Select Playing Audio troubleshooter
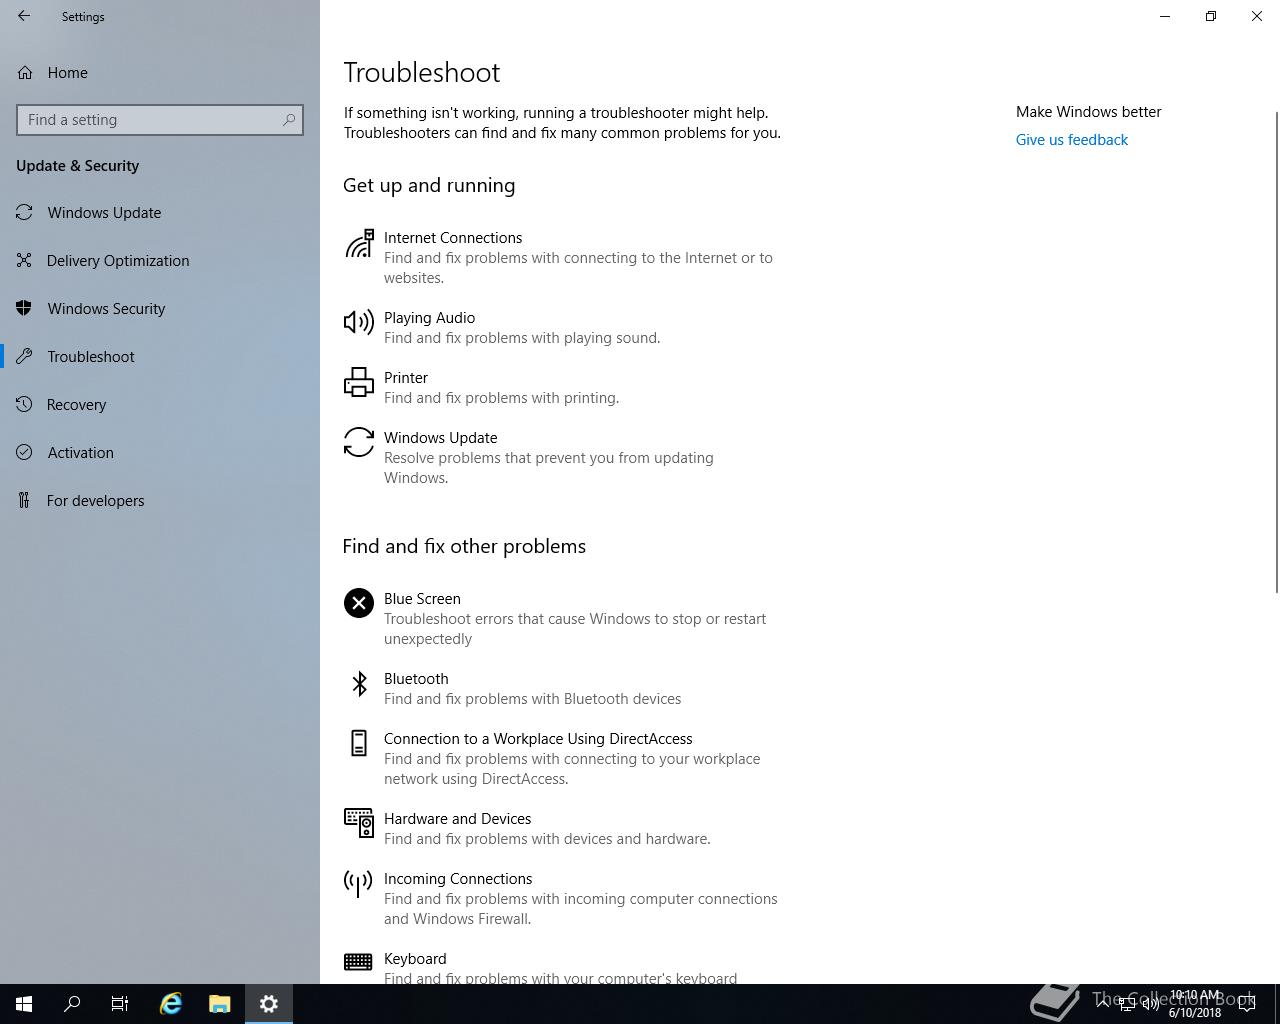 (x=562, y=327)
